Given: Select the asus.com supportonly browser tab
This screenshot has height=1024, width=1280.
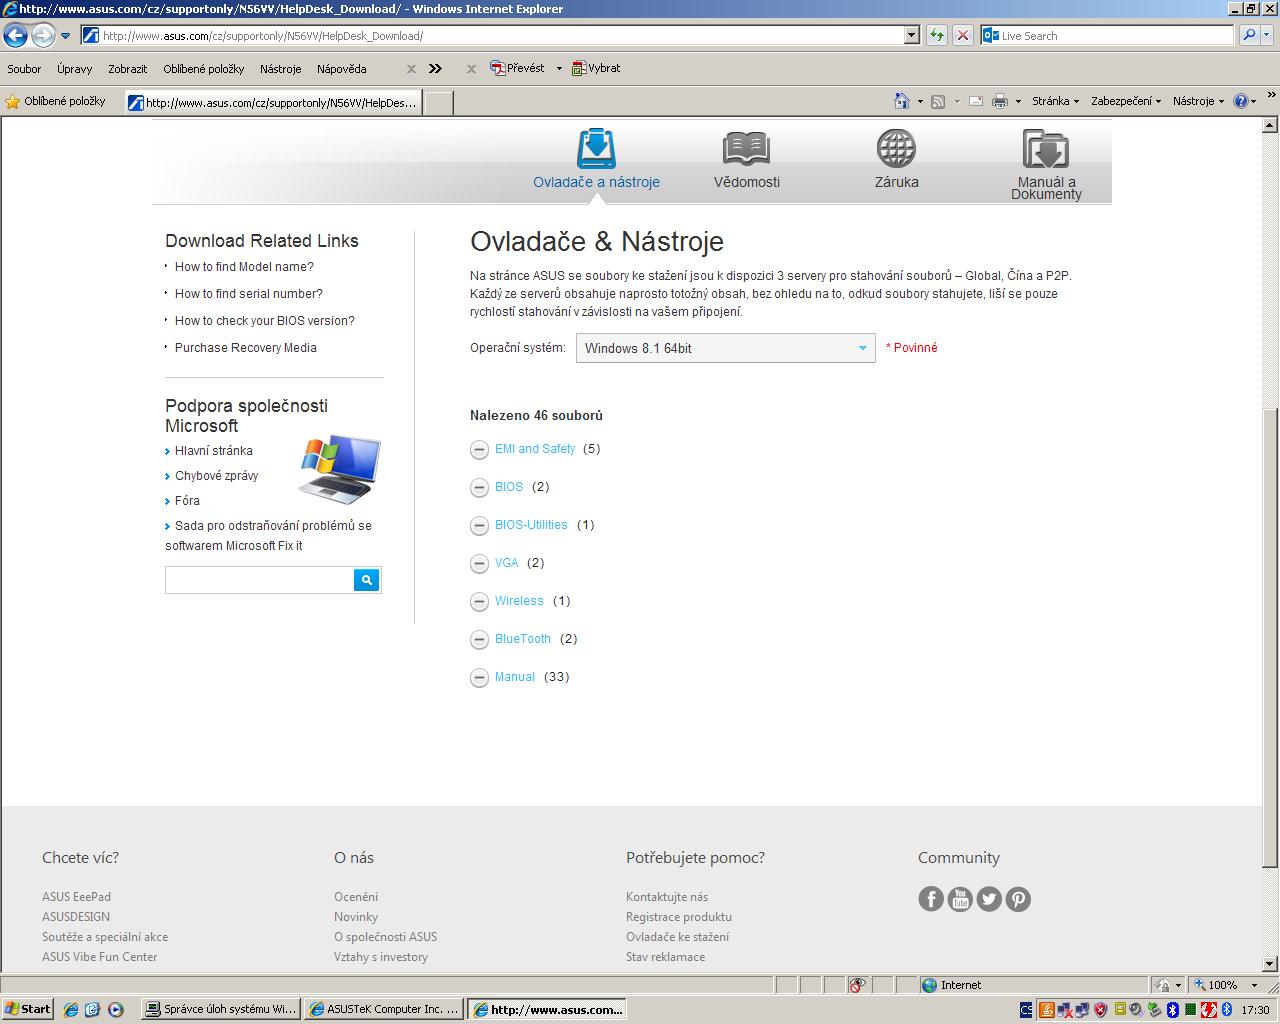Looking at the screenshot, I should (x=274, y=102).
